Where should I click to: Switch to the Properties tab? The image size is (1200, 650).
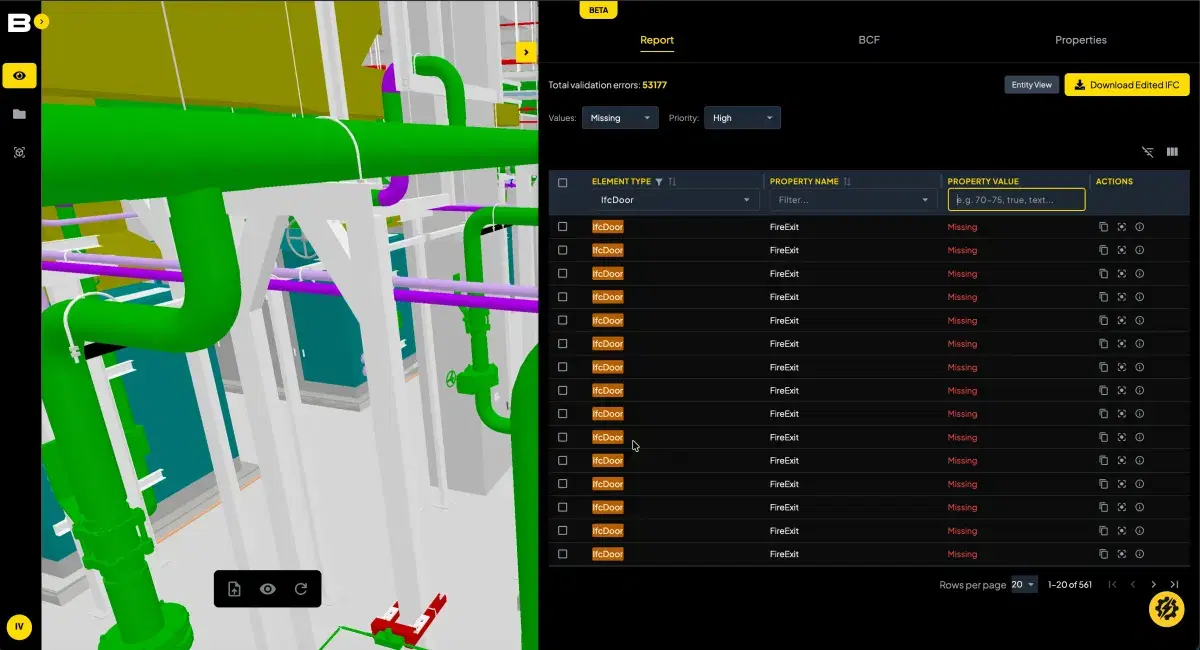click(x=1081, y=40)
